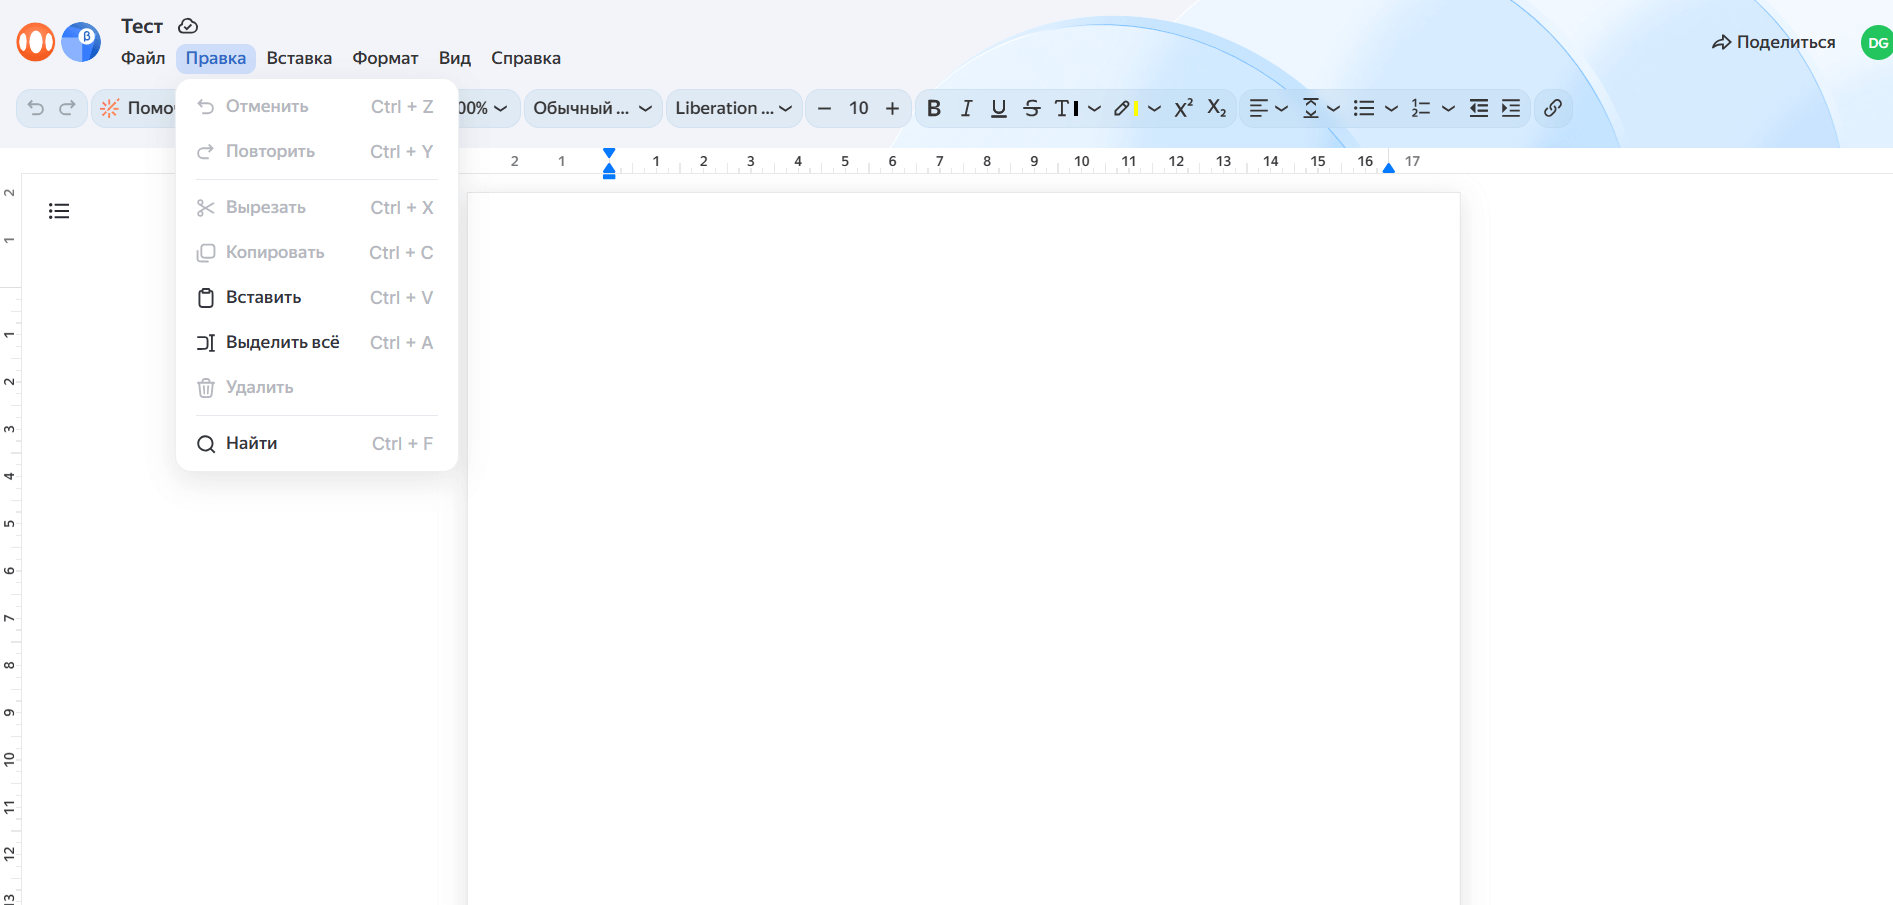Click the cloud save status icon
Screen dimensions: 1893x905
(x=188, y=26)
